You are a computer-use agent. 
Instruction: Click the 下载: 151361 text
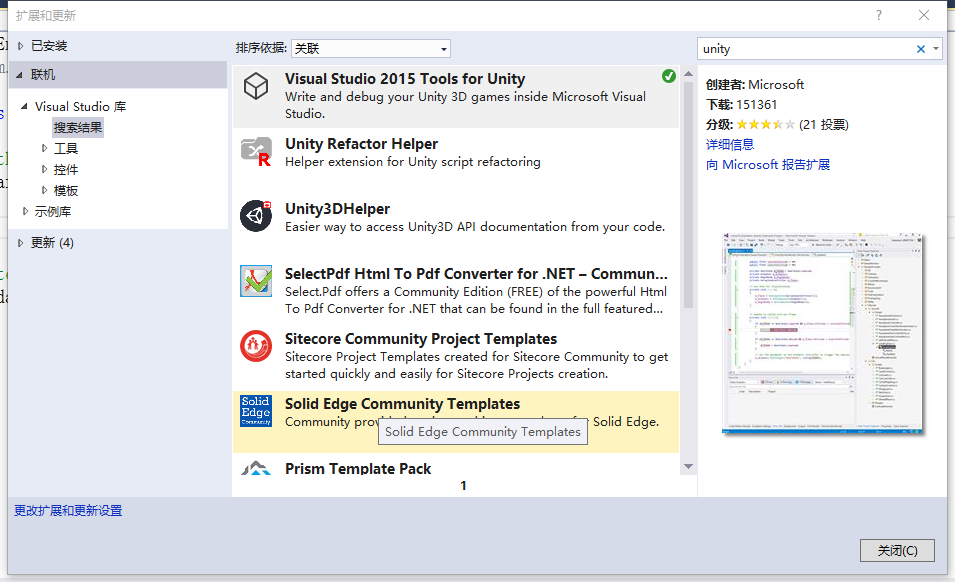pos(741,105)
